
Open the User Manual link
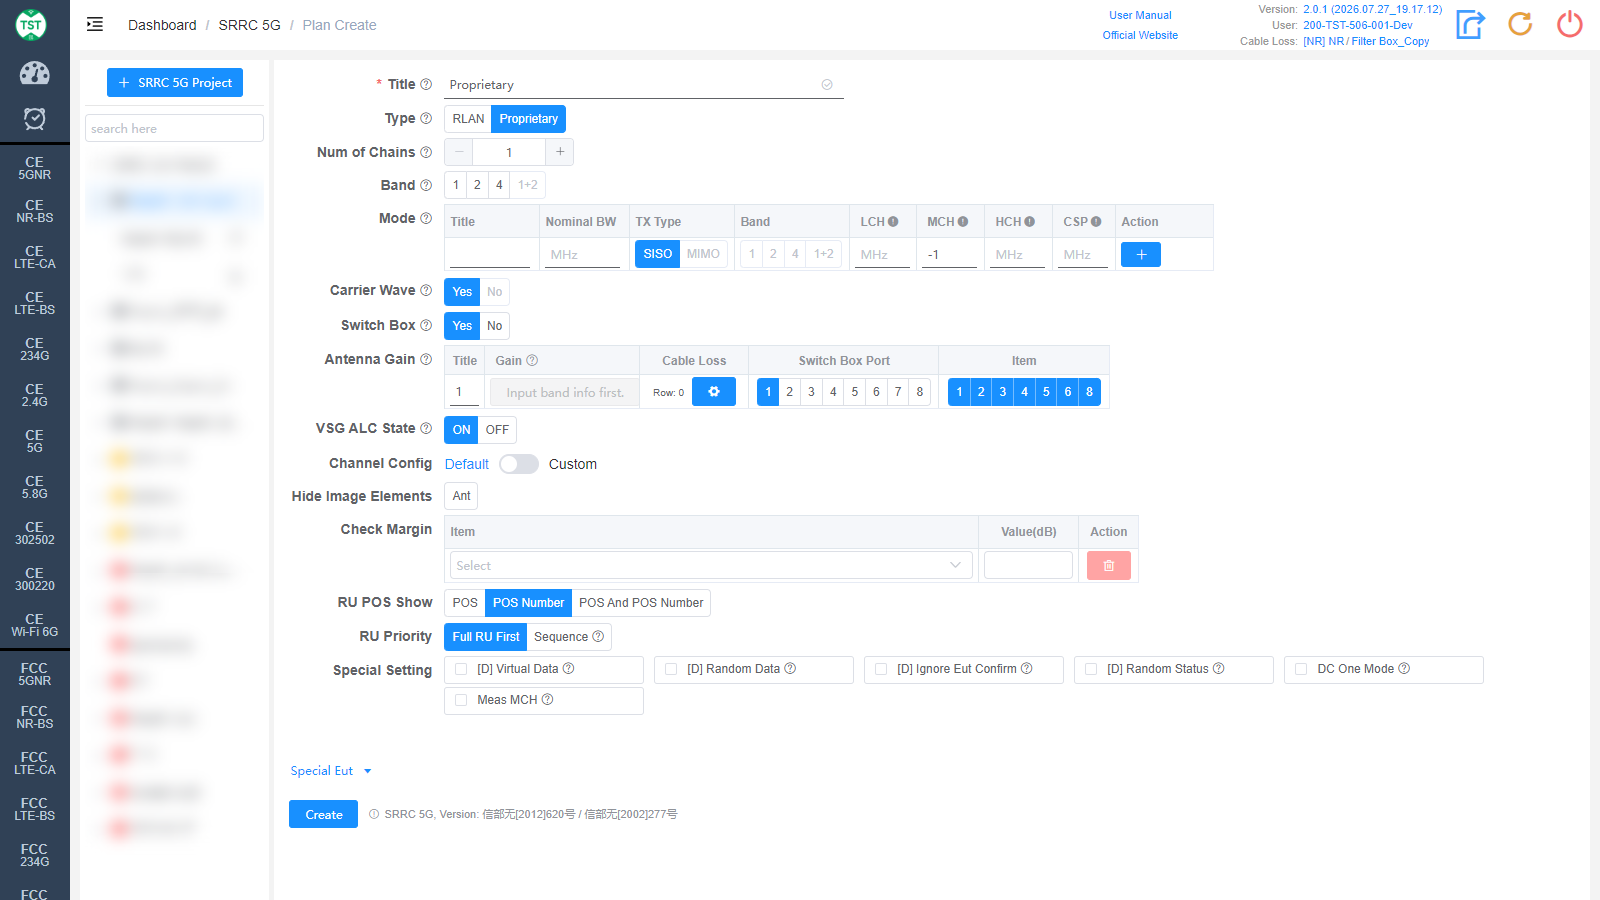point(1140,15)
